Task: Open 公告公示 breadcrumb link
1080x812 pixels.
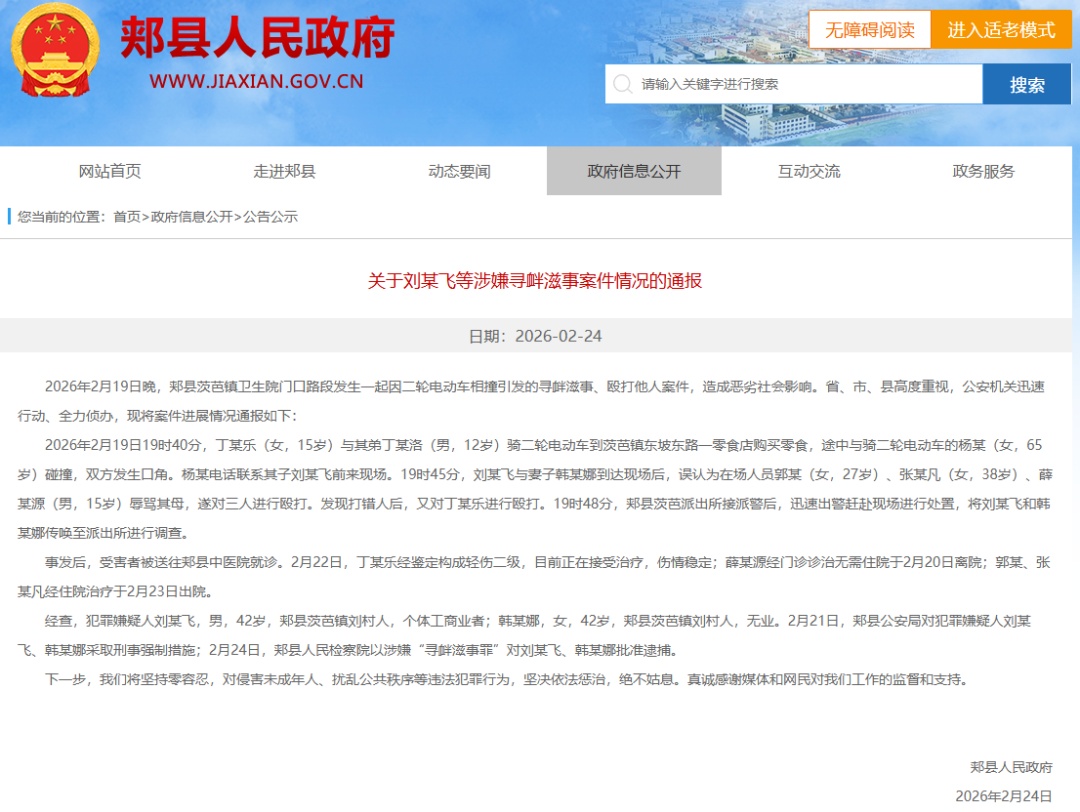Action: click(x=270, y=217)
